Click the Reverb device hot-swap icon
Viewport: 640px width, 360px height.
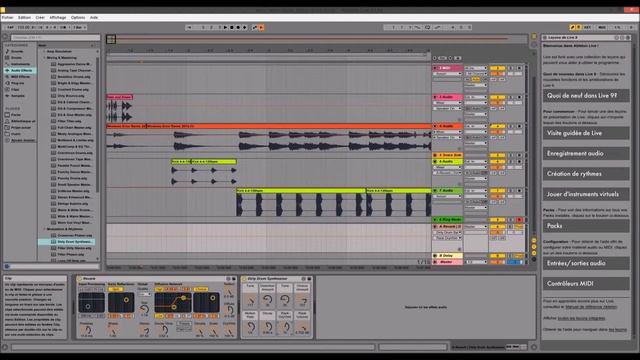pyautogui.click(x=228, y=279)
